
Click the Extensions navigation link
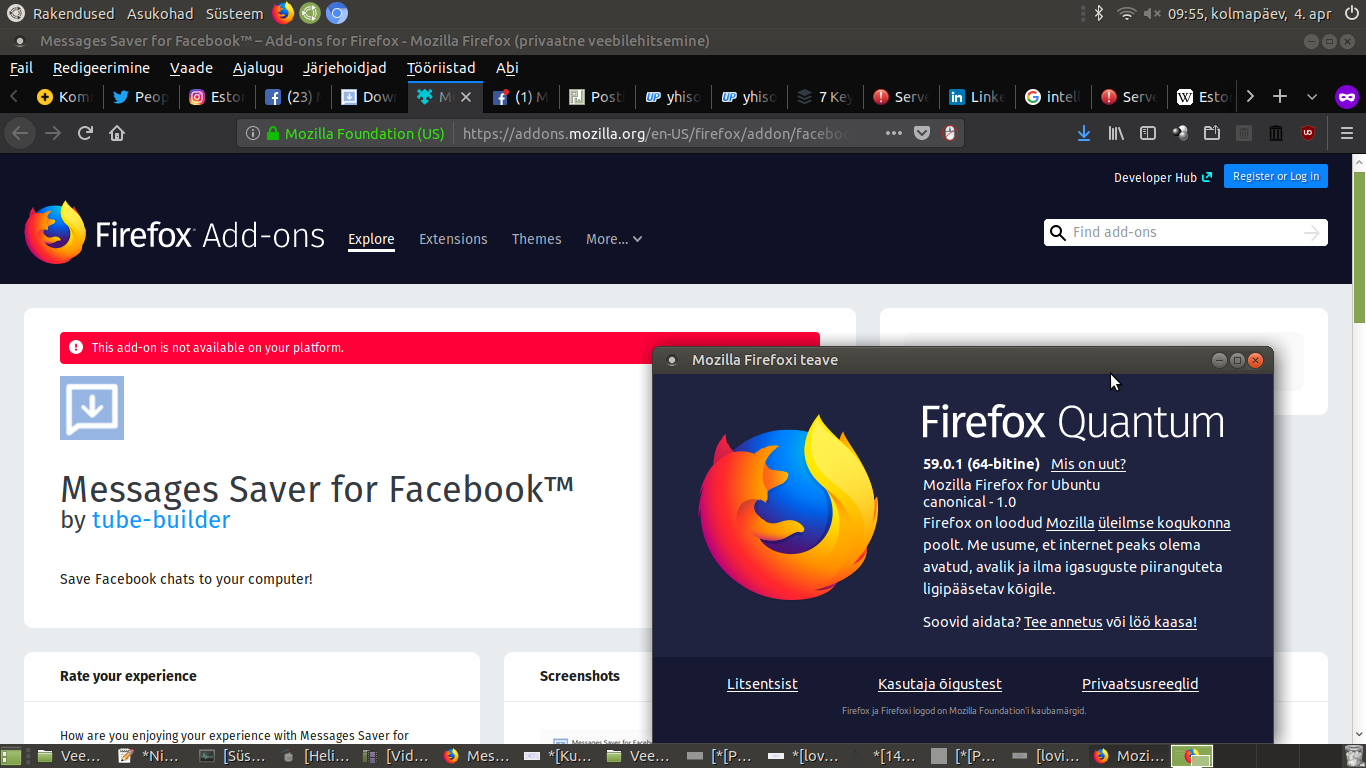click(x=453, y=239)
